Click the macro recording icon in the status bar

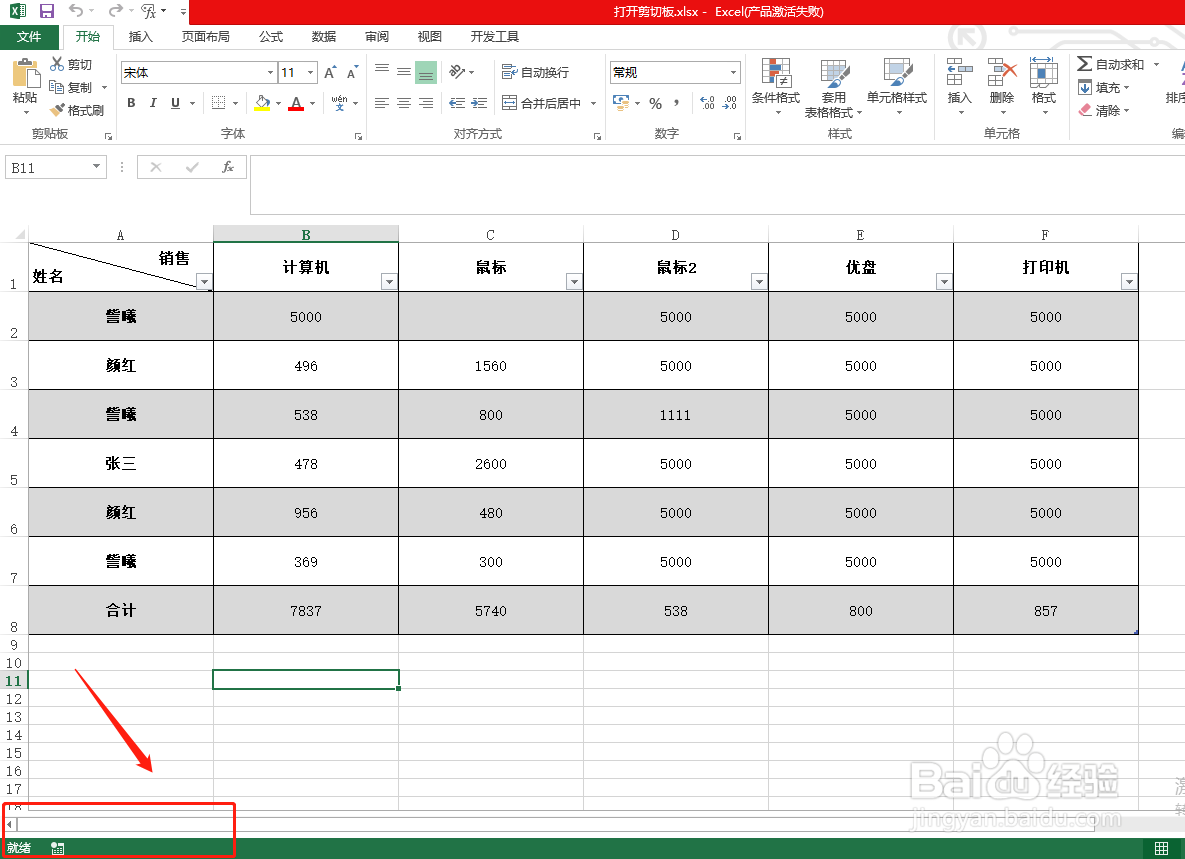coord(57,848)
